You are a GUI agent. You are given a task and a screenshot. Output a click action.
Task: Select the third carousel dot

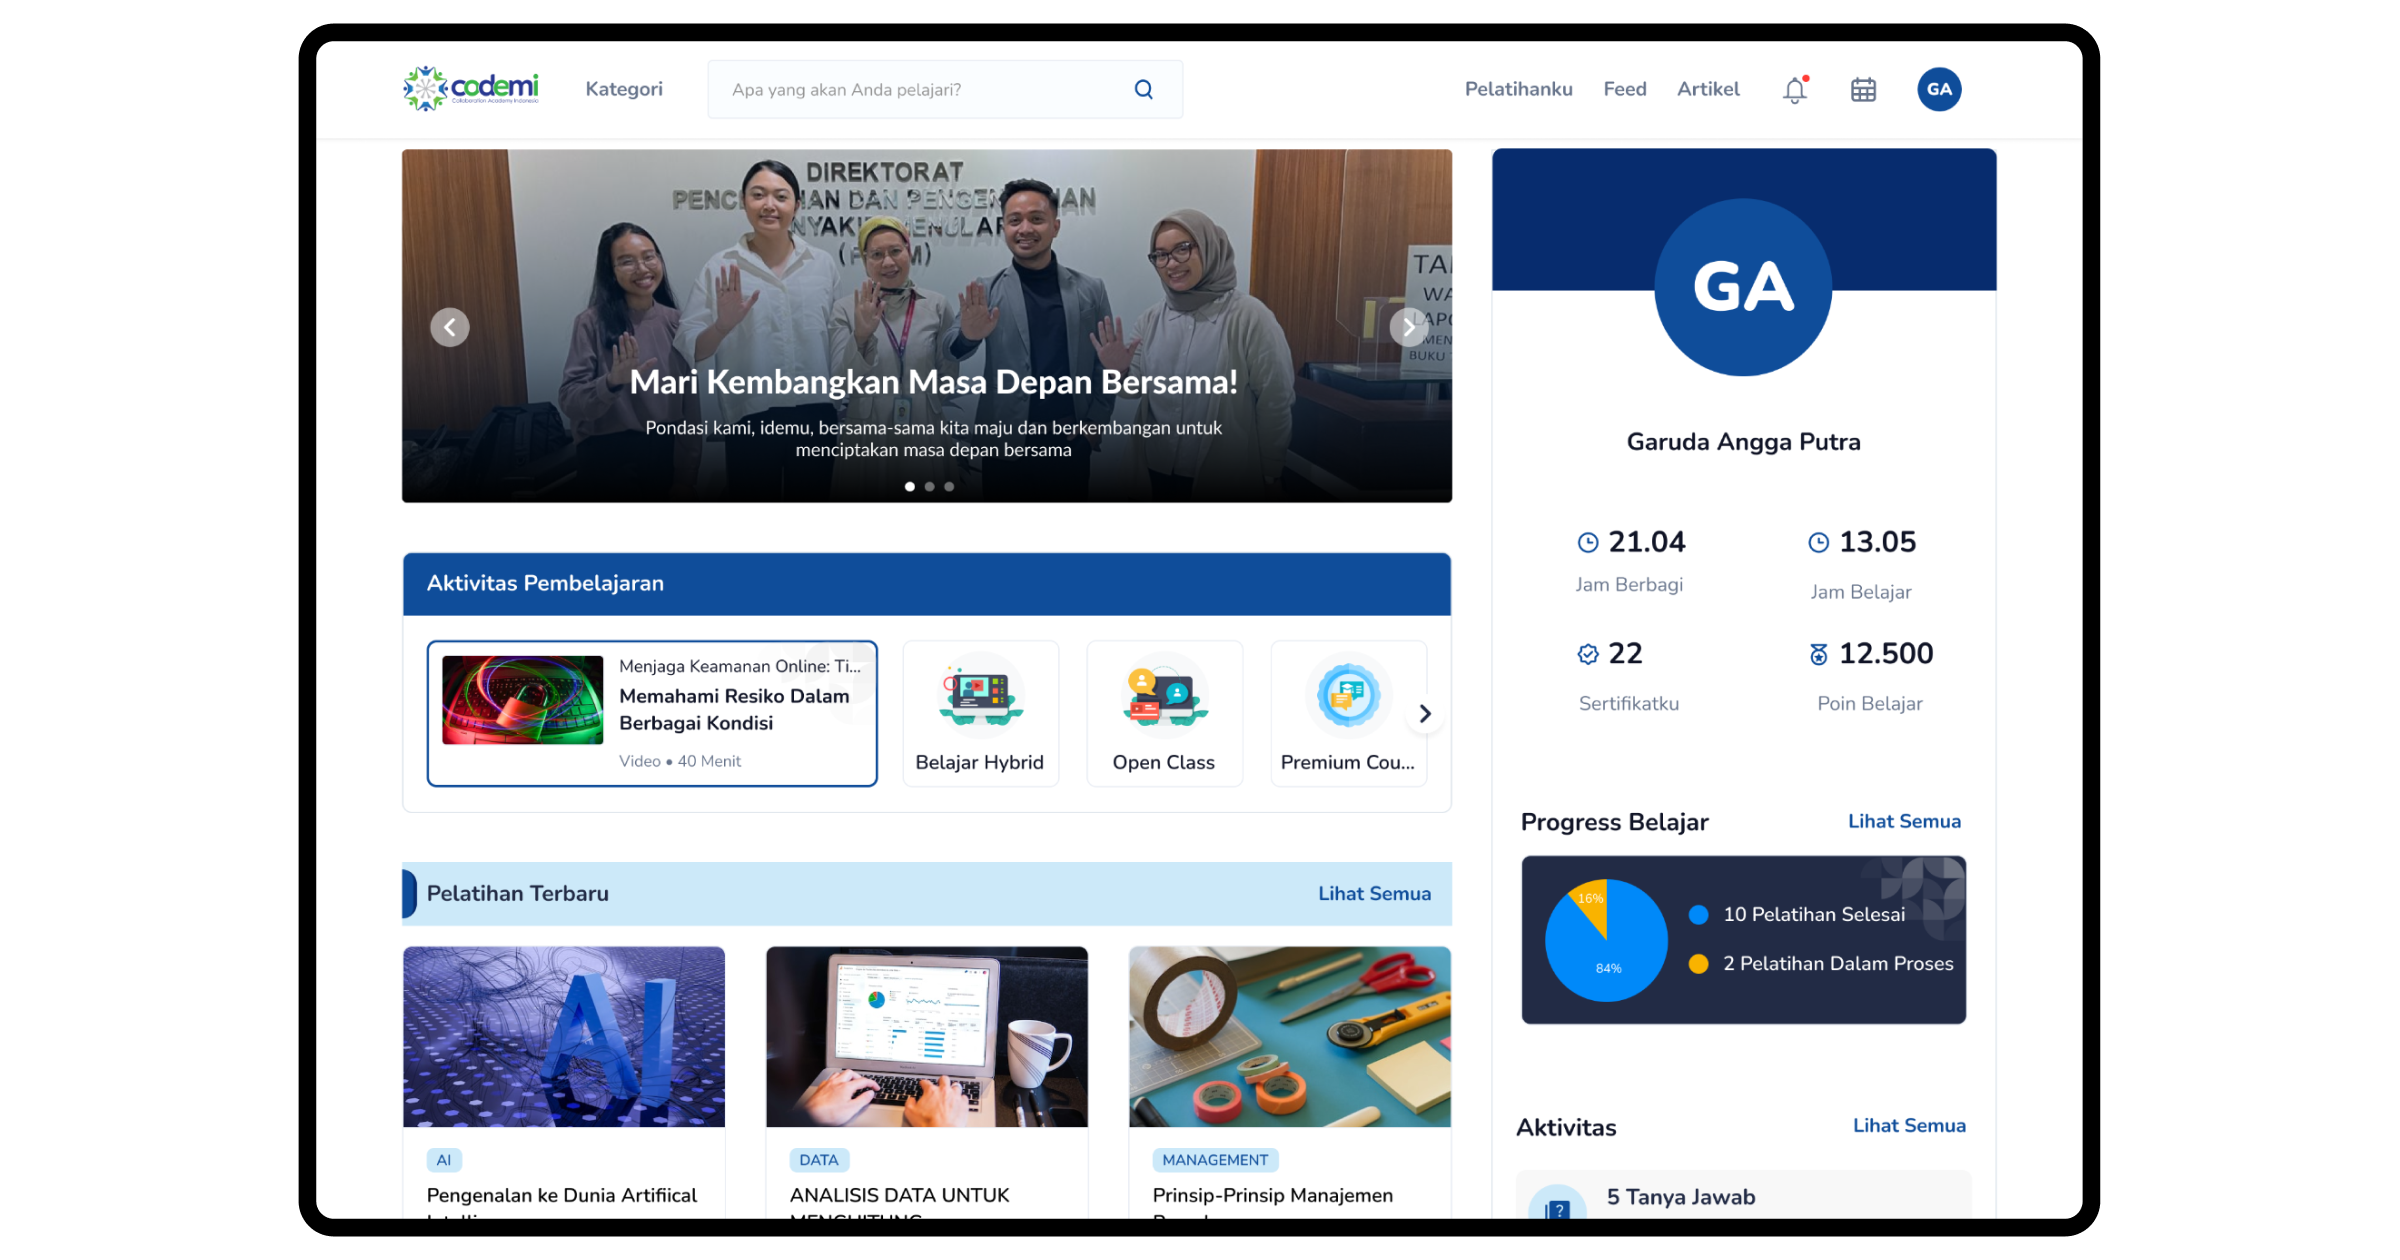[x=950, y=487]
